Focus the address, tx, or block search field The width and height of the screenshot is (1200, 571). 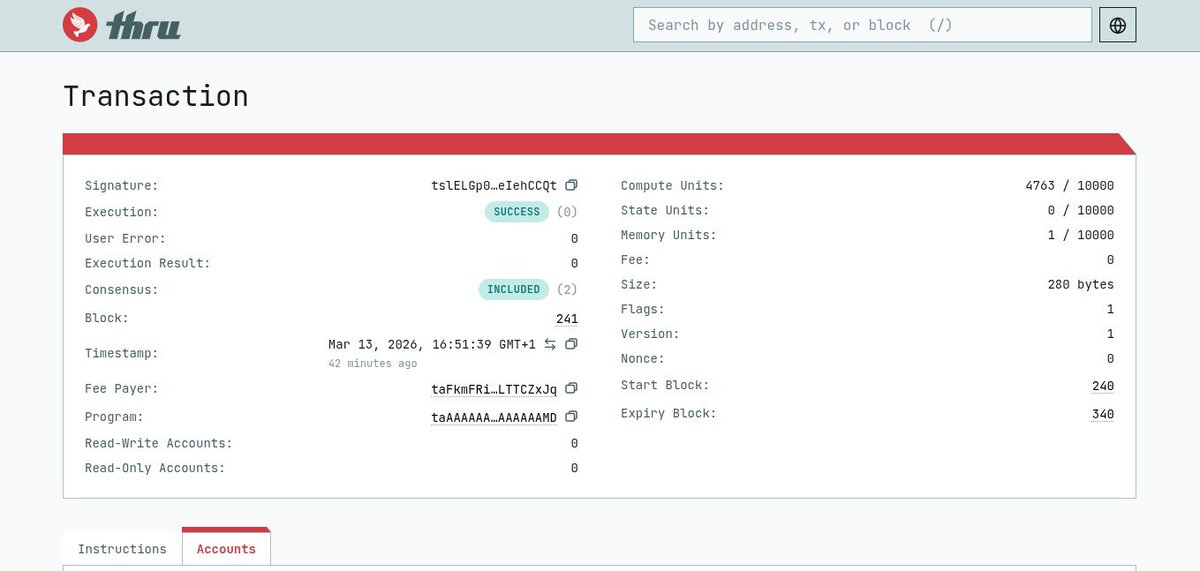click(862, 25)
